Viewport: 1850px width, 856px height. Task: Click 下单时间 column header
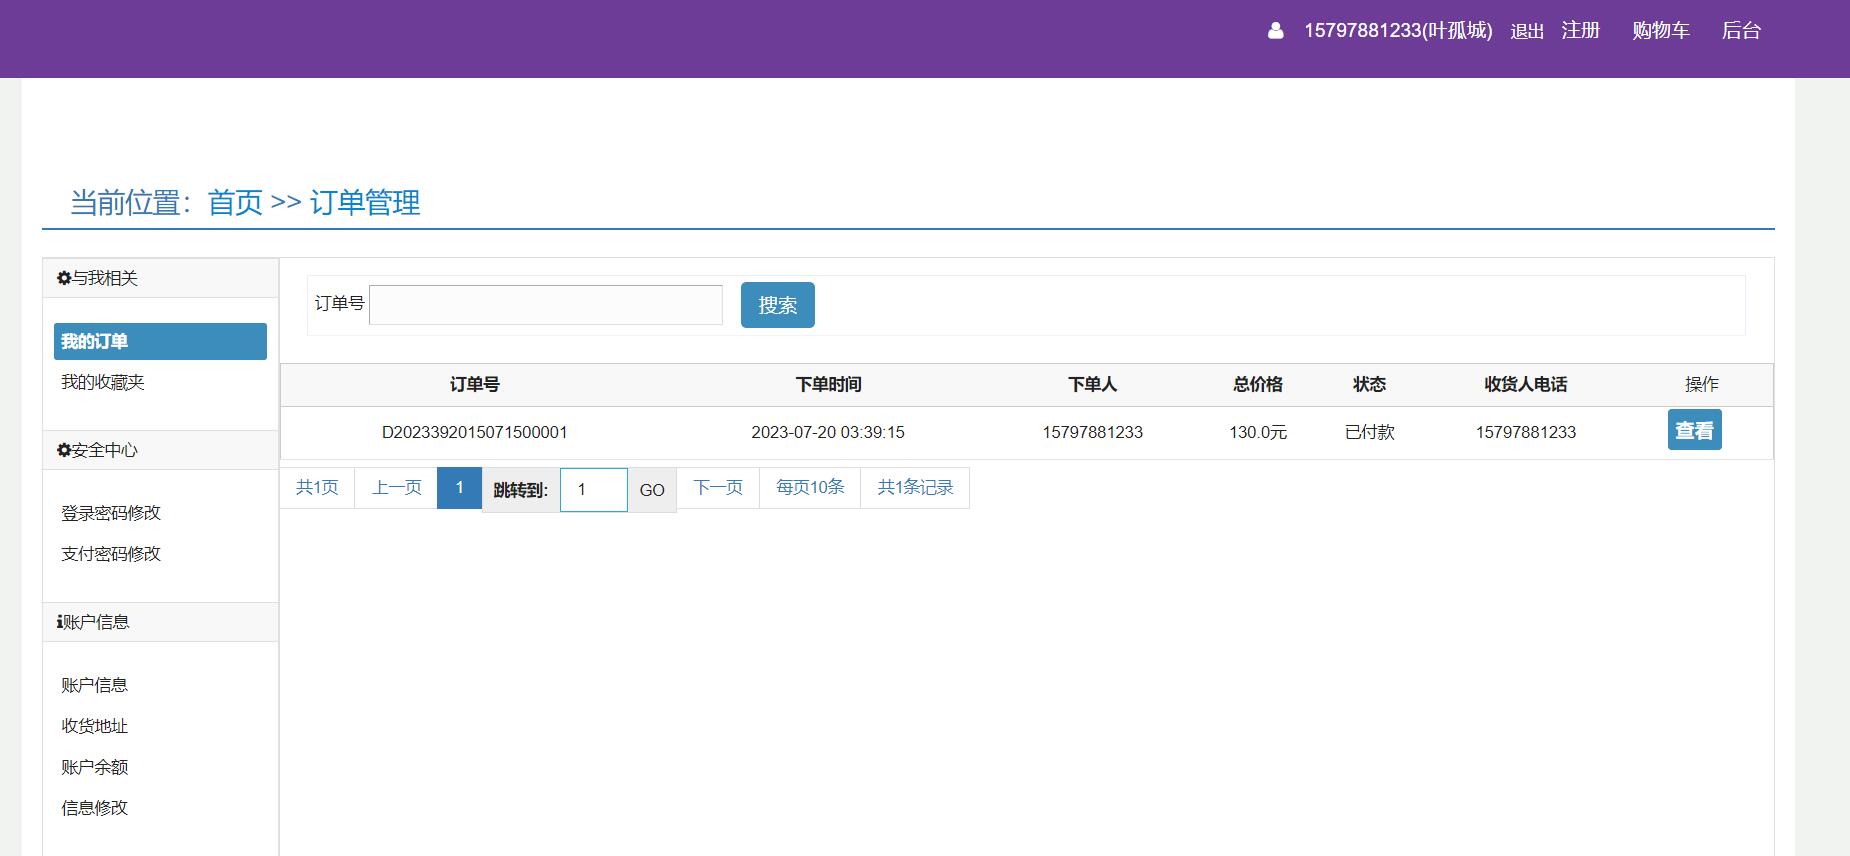pos(828,384)
